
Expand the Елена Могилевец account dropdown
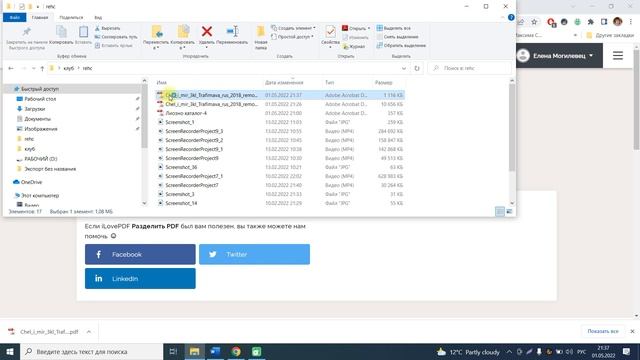pyautogui.click(x=591, y=56)
